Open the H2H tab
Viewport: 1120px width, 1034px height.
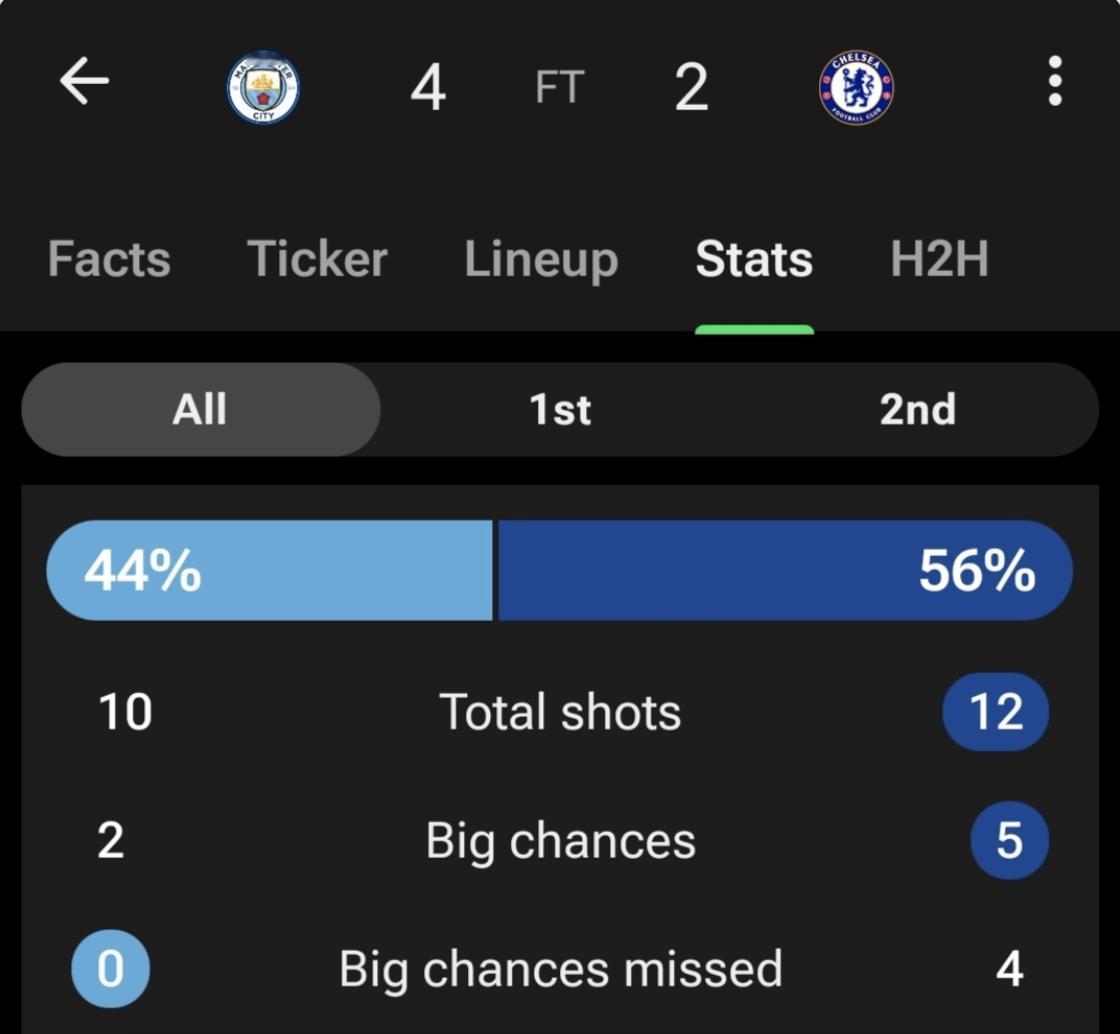pos(939,258)
